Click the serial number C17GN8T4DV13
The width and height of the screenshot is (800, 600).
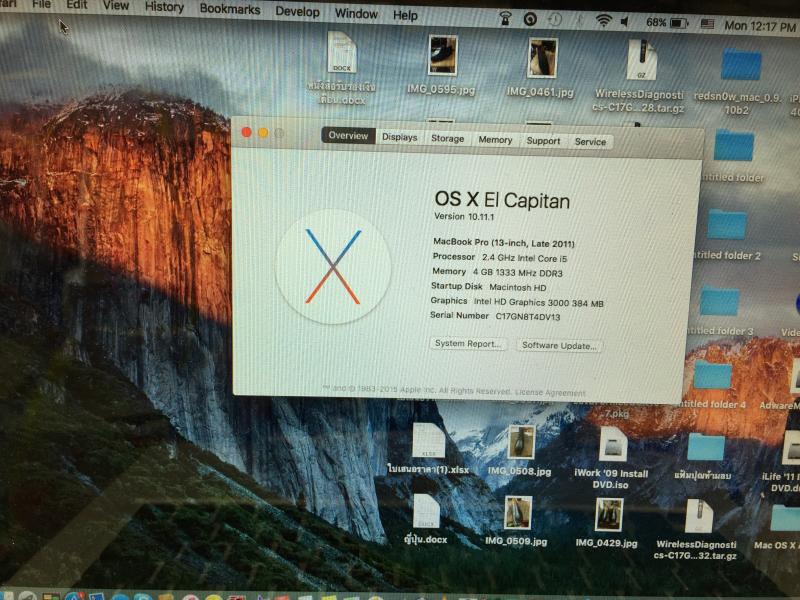coord(528,317)
